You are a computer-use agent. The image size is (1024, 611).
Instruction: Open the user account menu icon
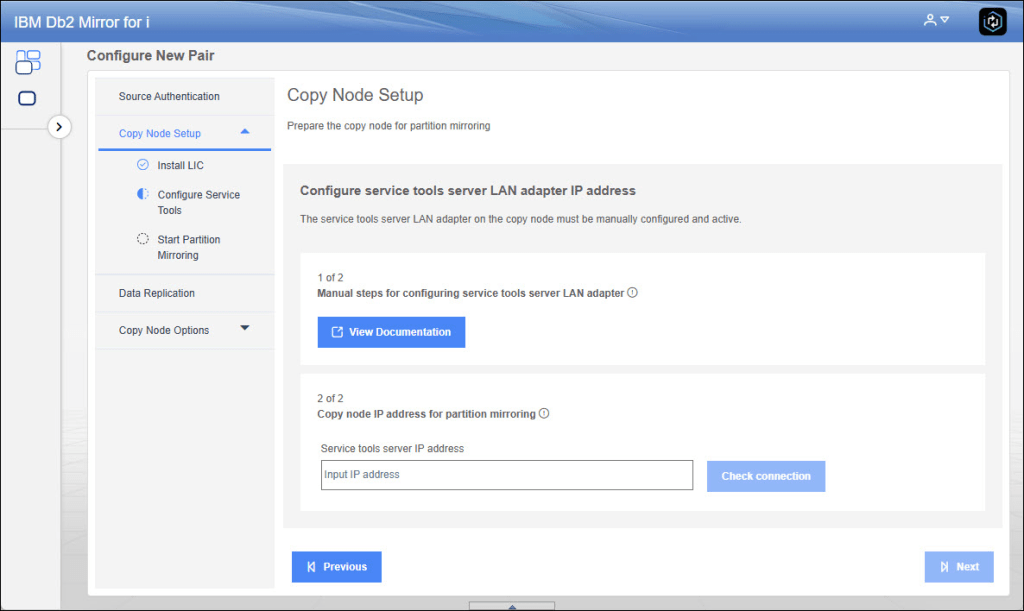pyautogui.click(x=930, y=20)
